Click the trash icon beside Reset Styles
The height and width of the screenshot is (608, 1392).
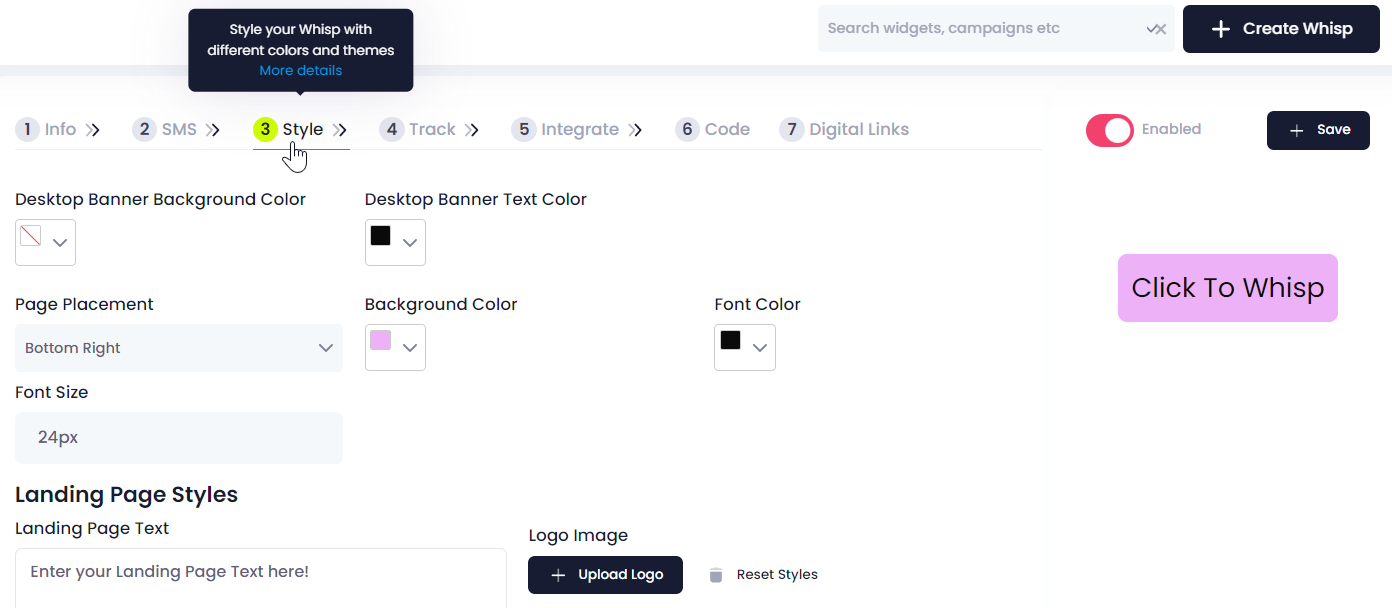point(715,575)
